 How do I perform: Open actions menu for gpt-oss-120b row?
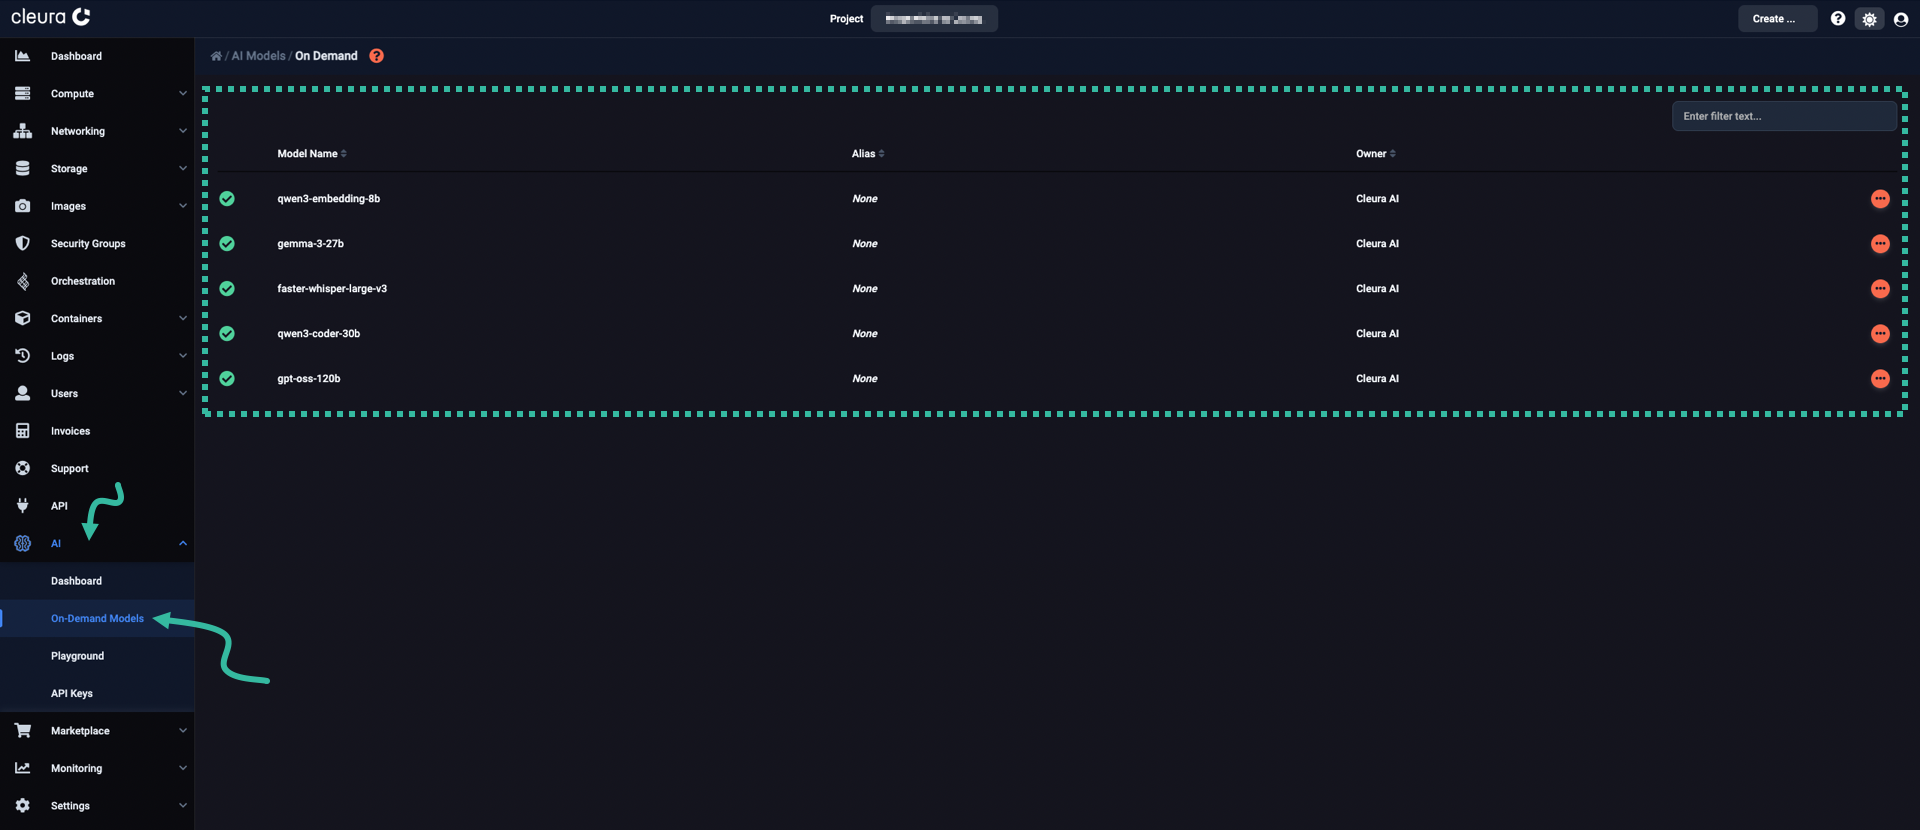[1880, 379]
